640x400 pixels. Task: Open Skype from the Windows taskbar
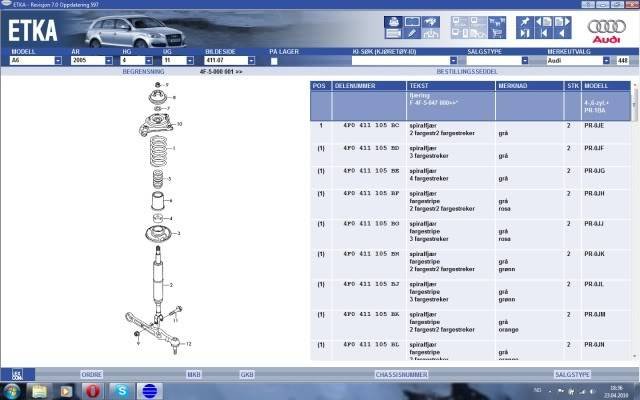120,390
